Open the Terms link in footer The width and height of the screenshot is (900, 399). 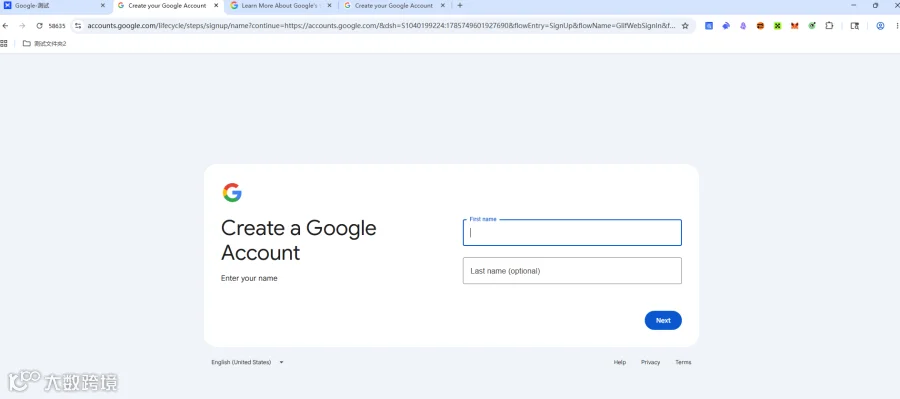coord(683,362)
